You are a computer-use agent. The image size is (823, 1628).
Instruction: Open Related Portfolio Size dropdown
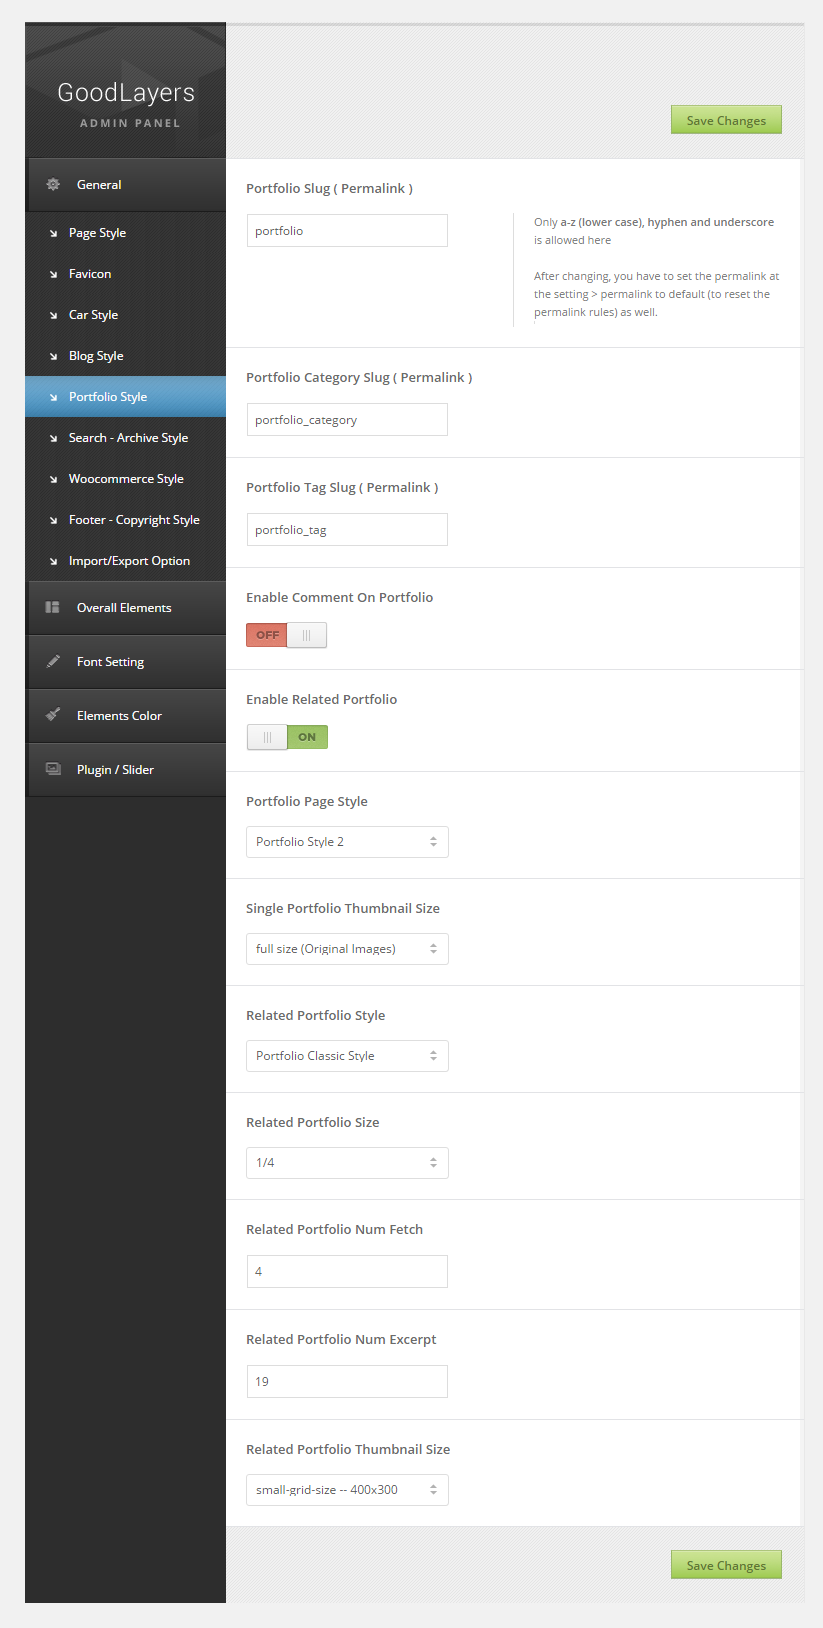[347, 1163]
